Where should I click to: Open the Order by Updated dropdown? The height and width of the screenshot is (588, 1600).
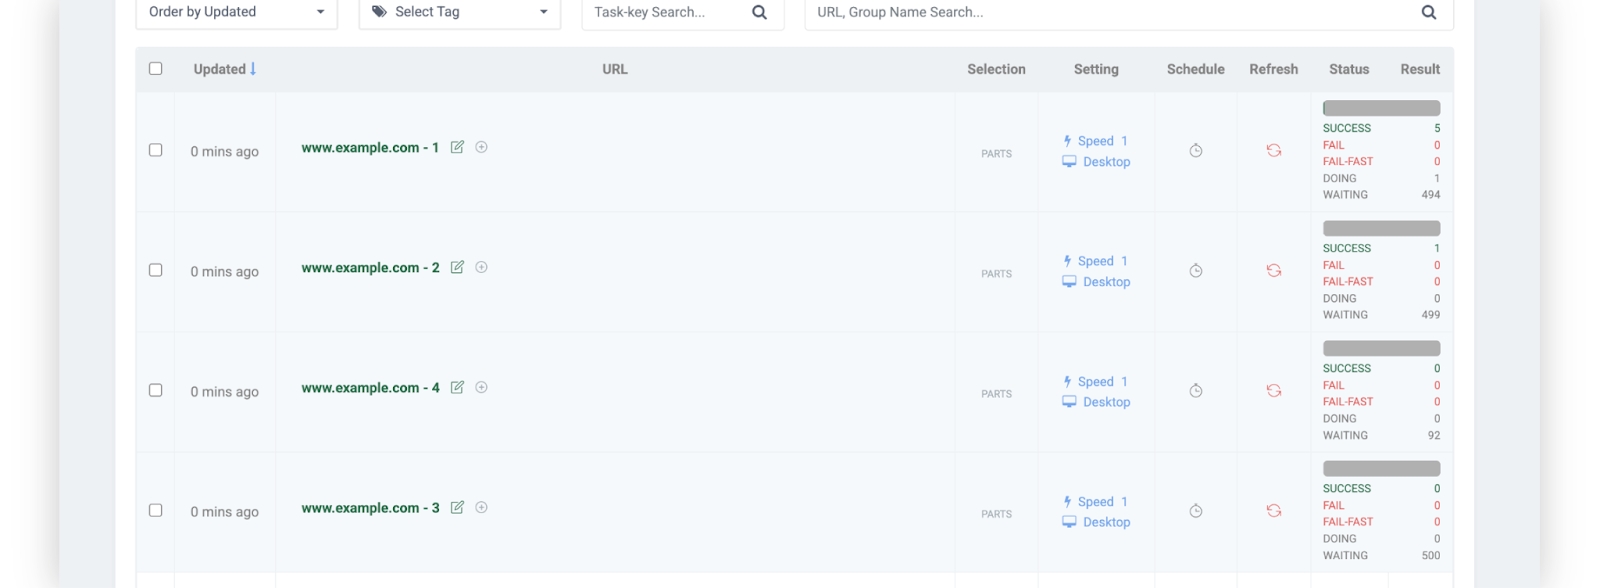pos(236,13)
